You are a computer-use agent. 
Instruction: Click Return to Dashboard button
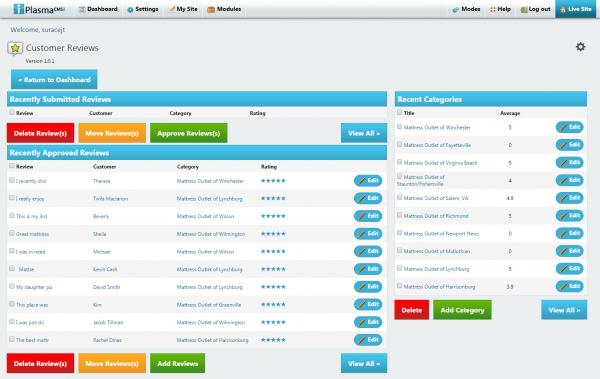click(54, 80)
